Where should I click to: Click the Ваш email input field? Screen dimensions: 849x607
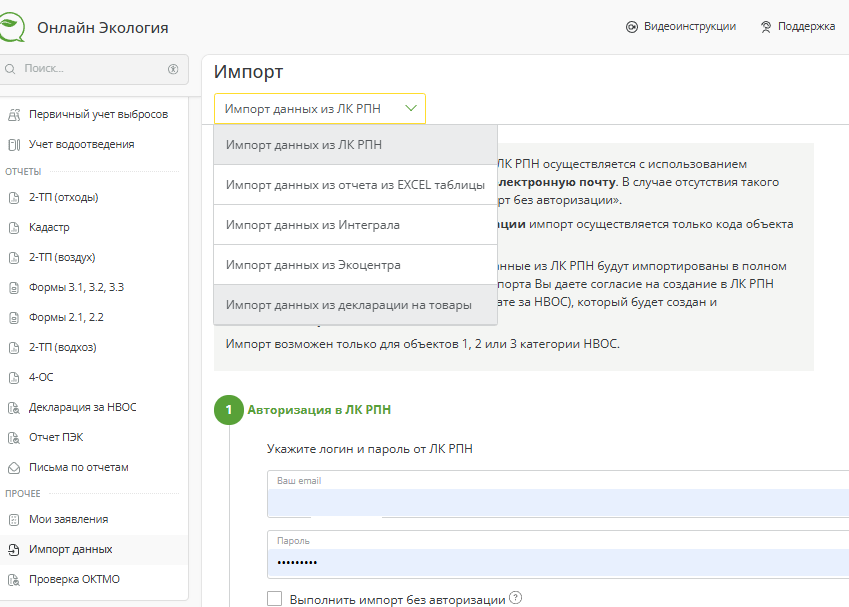pyautogui.click(x=557, y=502)
